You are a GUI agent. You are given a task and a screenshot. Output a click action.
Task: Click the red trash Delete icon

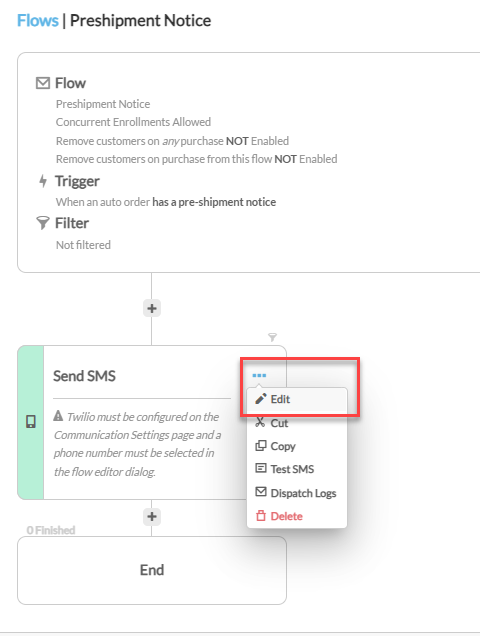coord(260,516)
